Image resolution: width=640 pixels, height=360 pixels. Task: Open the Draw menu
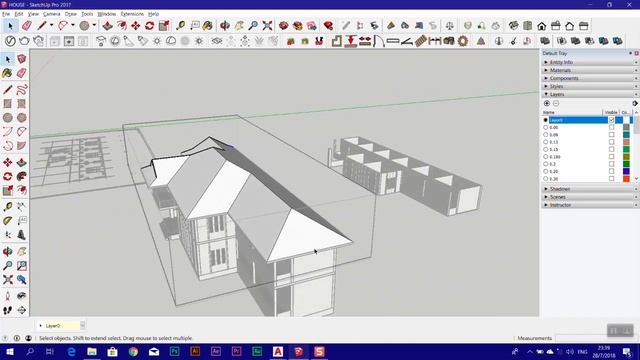pyautogui.click(x=71, y=14)
